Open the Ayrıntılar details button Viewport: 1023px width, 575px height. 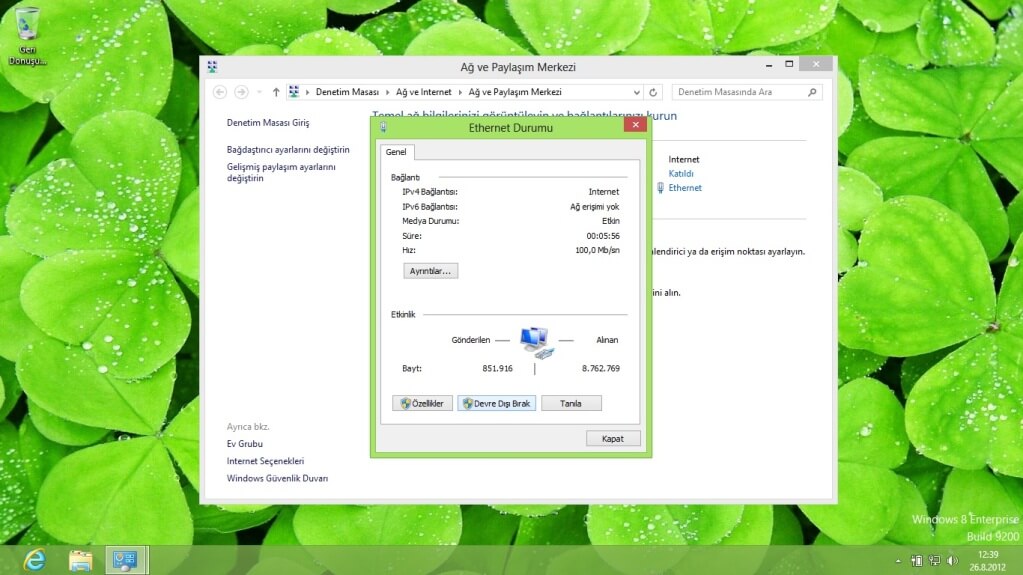click(430, 271)
